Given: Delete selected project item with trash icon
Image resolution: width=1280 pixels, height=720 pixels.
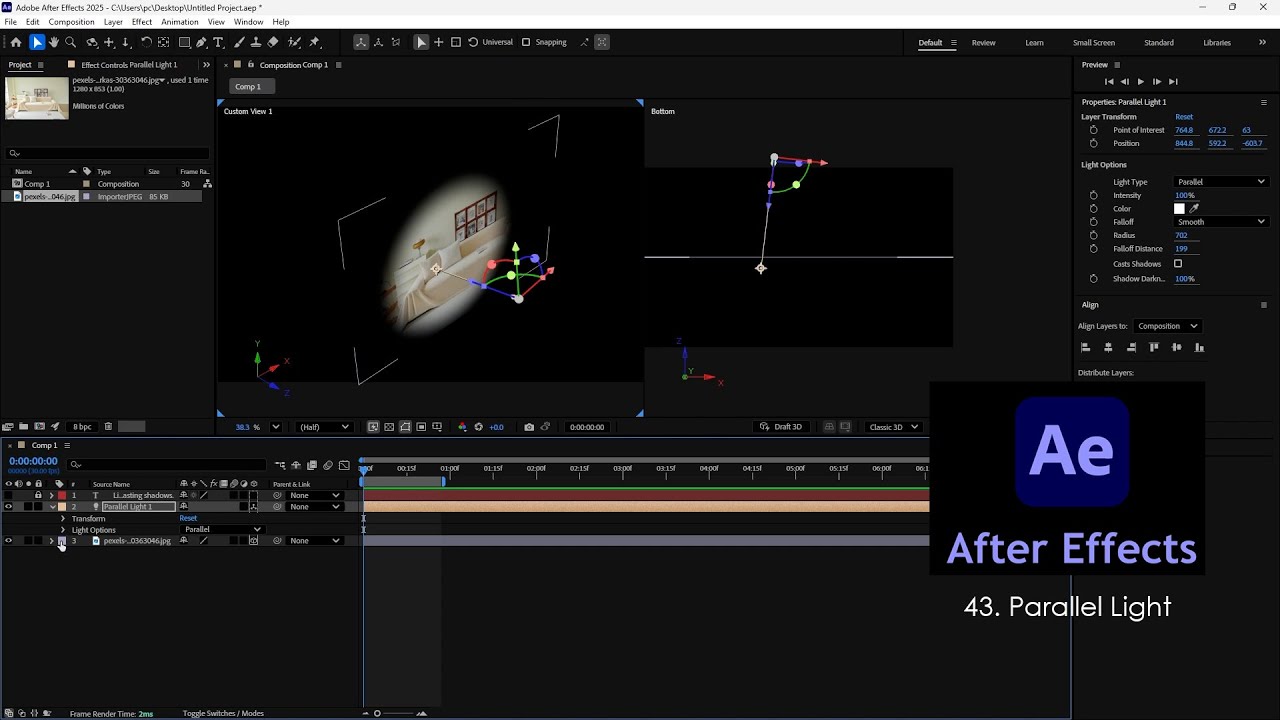Looking at the screenshot, I should pyautogui.click(x=108, y=427).
